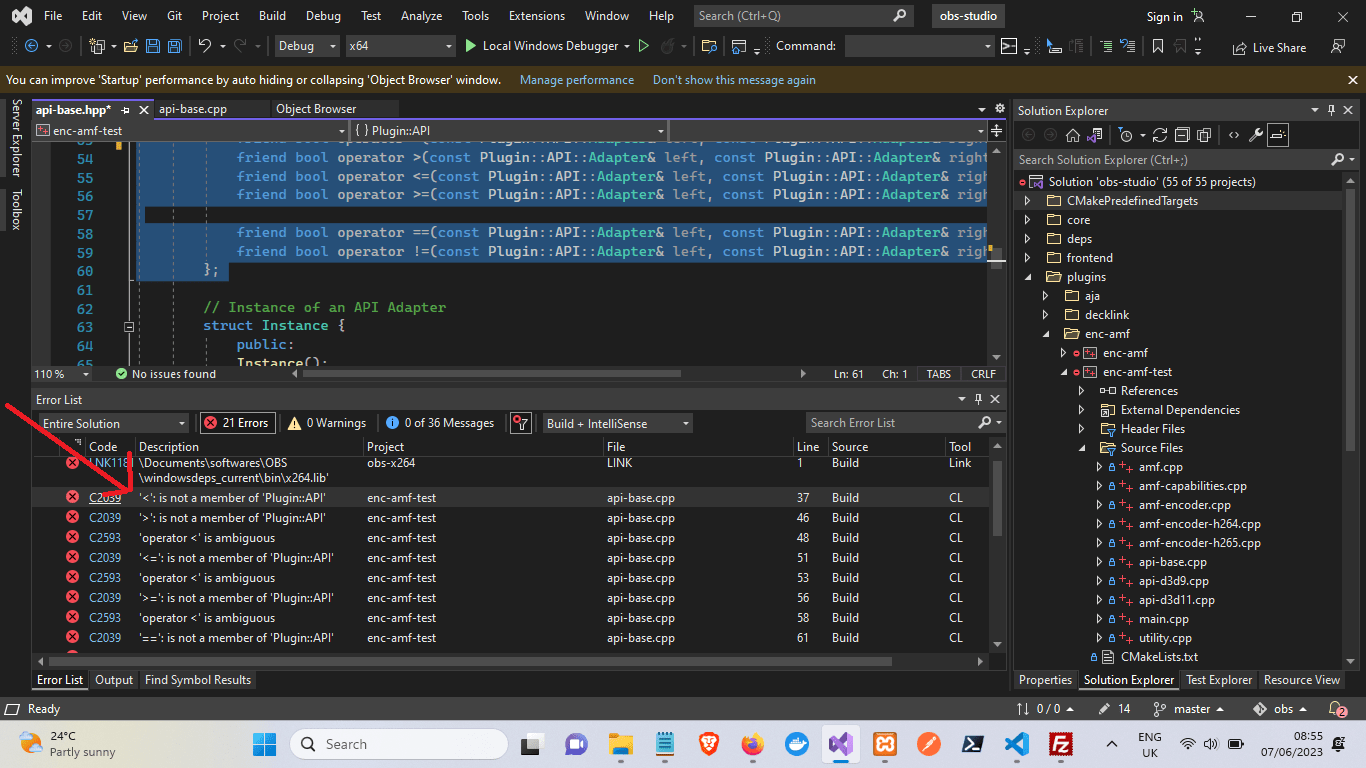Expand the Header Files node

[x=1082, y=429]
